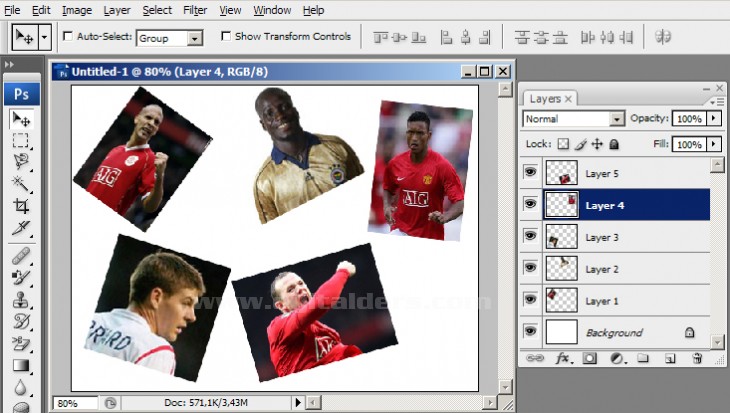Click the Fill 100% field
This screenshot has width=730, height=413.
[x=689, y=144]
